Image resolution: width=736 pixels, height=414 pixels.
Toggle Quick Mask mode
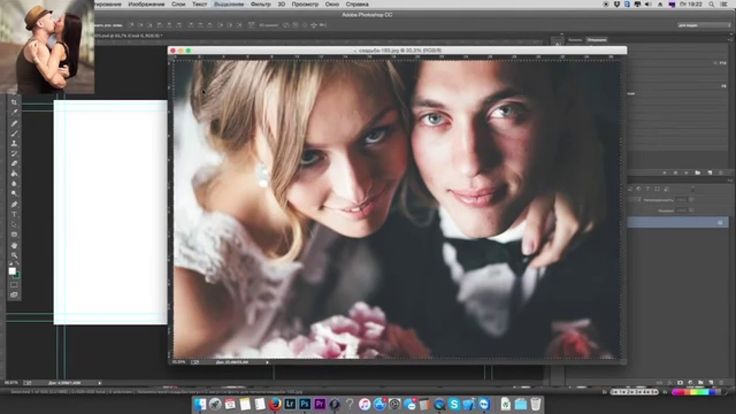coord(14,284)
